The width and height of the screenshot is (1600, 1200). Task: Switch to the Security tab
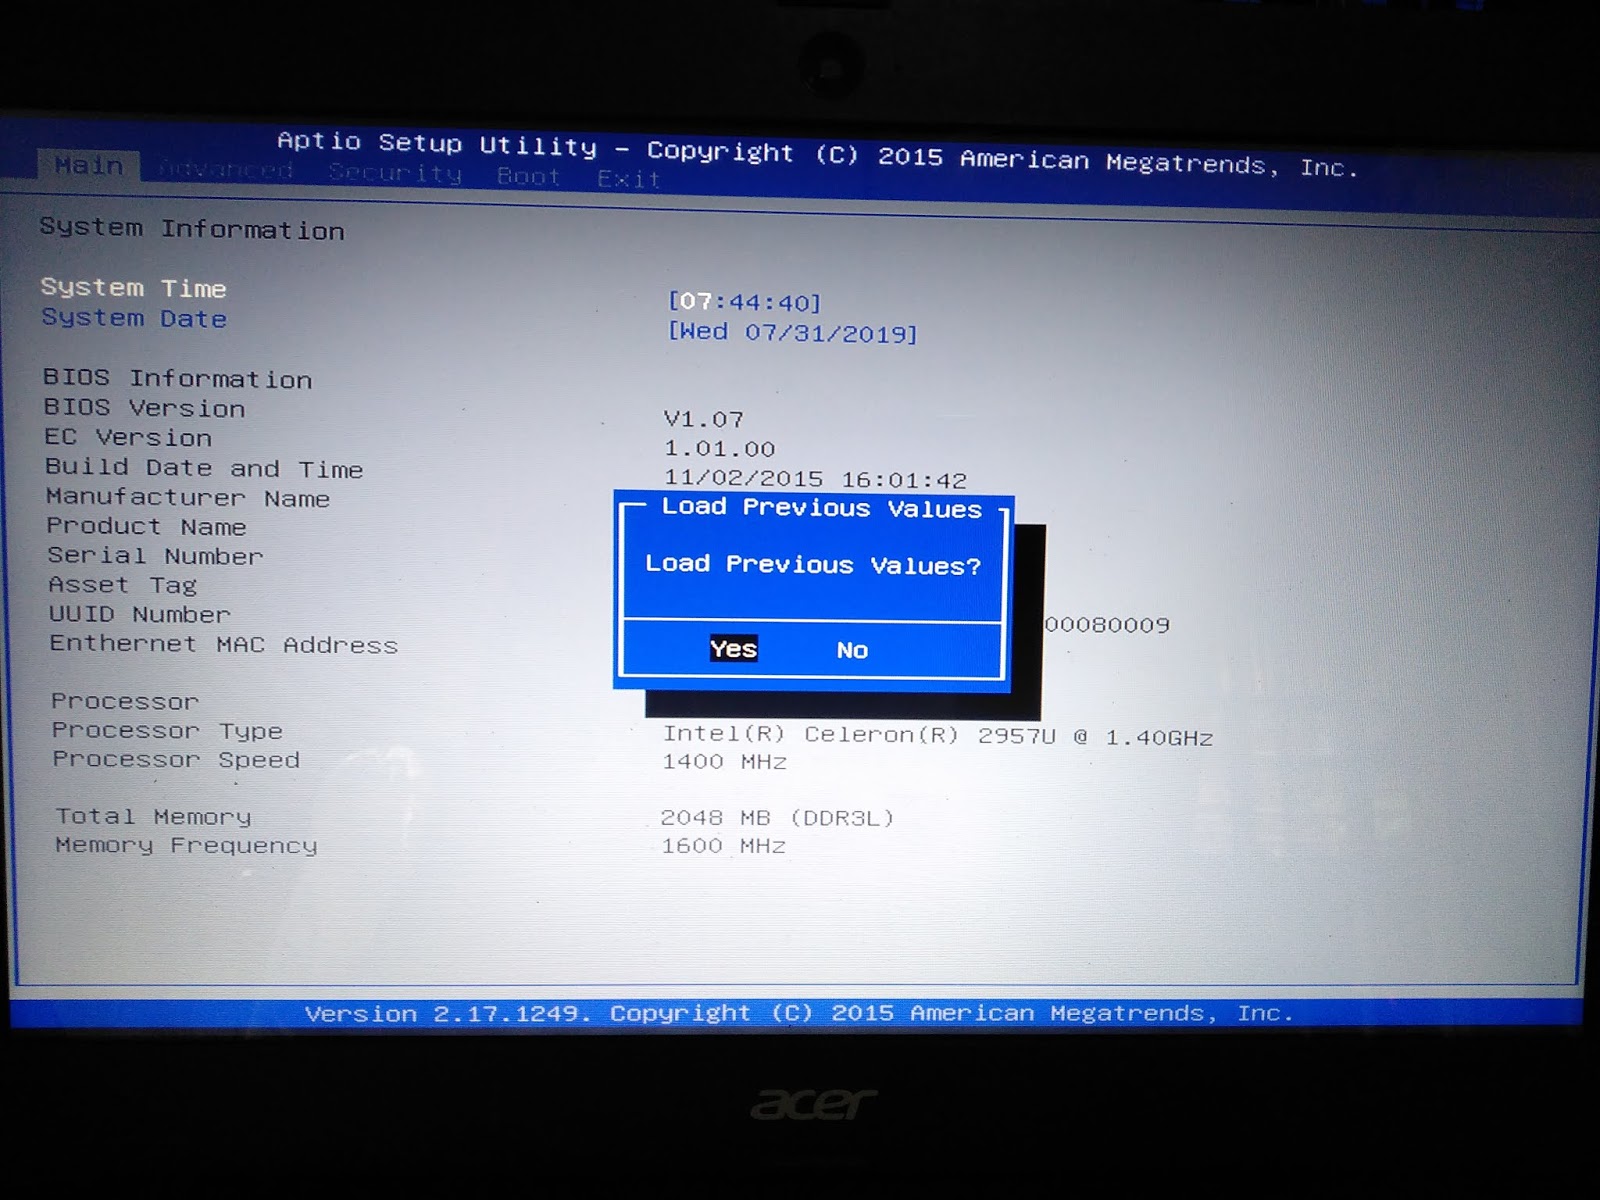395,173
